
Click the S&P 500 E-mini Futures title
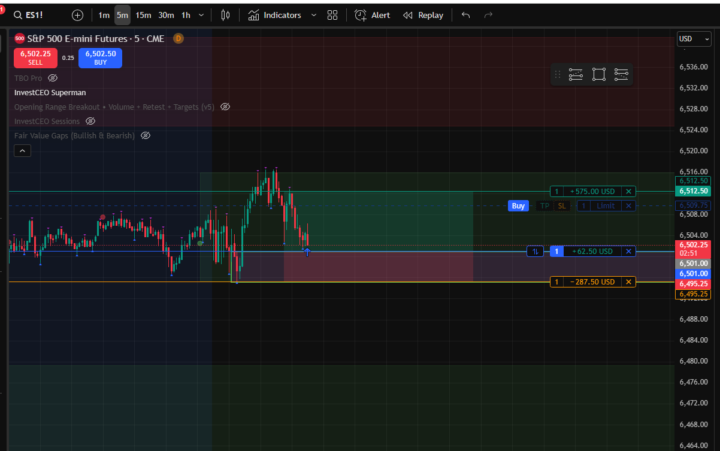pyautogui.click(x=96, y=39)
